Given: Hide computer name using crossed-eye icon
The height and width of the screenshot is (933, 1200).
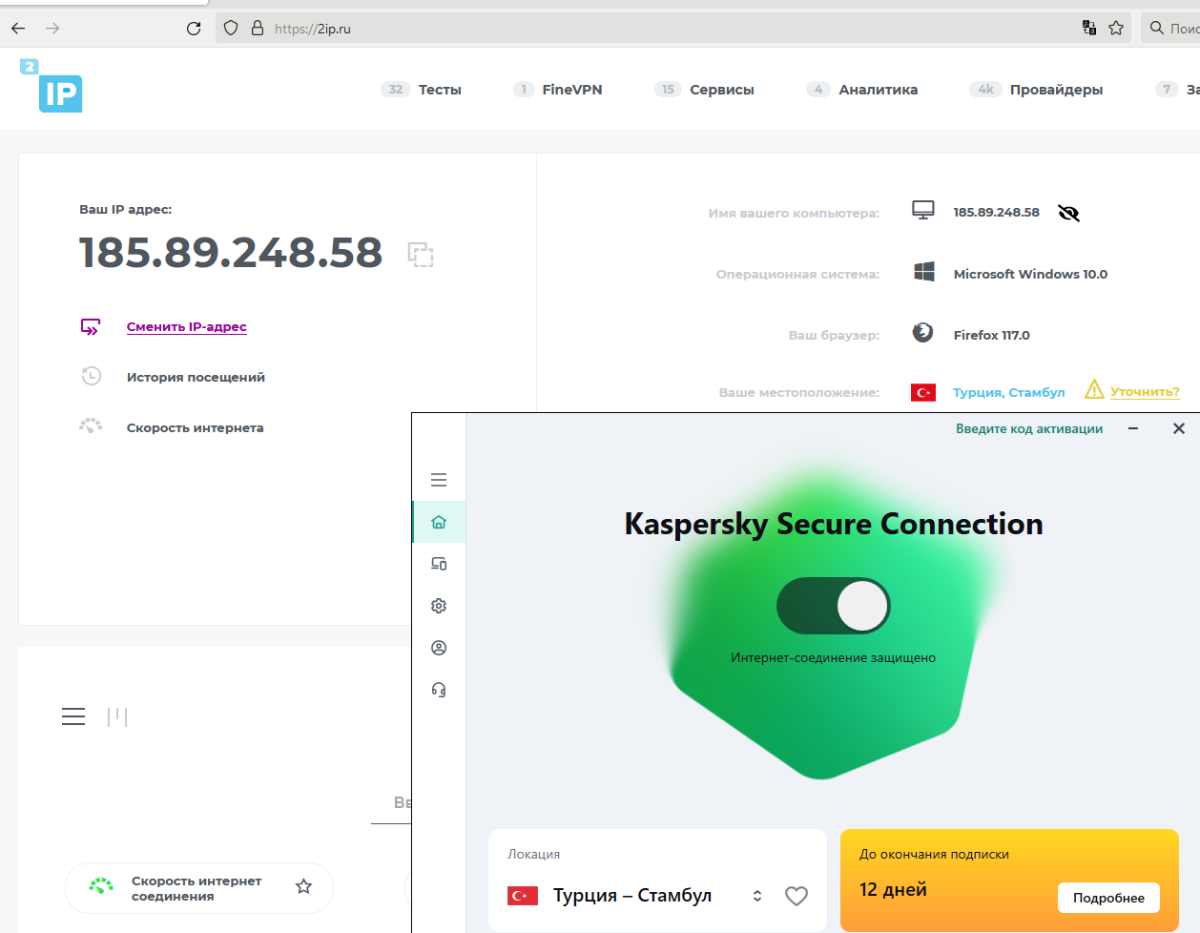Looking at the screenshot, I should pos(1069,212).
